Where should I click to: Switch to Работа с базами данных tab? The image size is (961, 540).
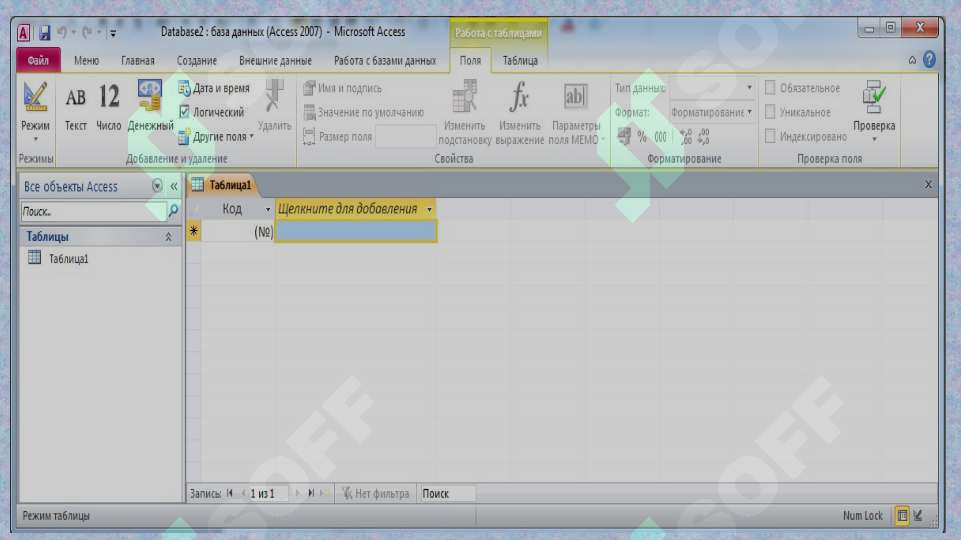(x=385, y=61)
